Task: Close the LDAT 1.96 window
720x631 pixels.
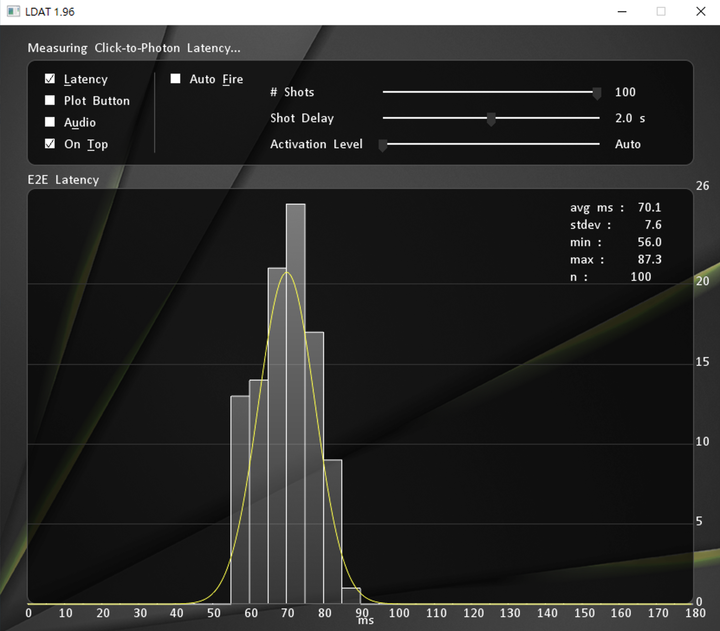Action: pyautogui.click(x=700, y=11)
